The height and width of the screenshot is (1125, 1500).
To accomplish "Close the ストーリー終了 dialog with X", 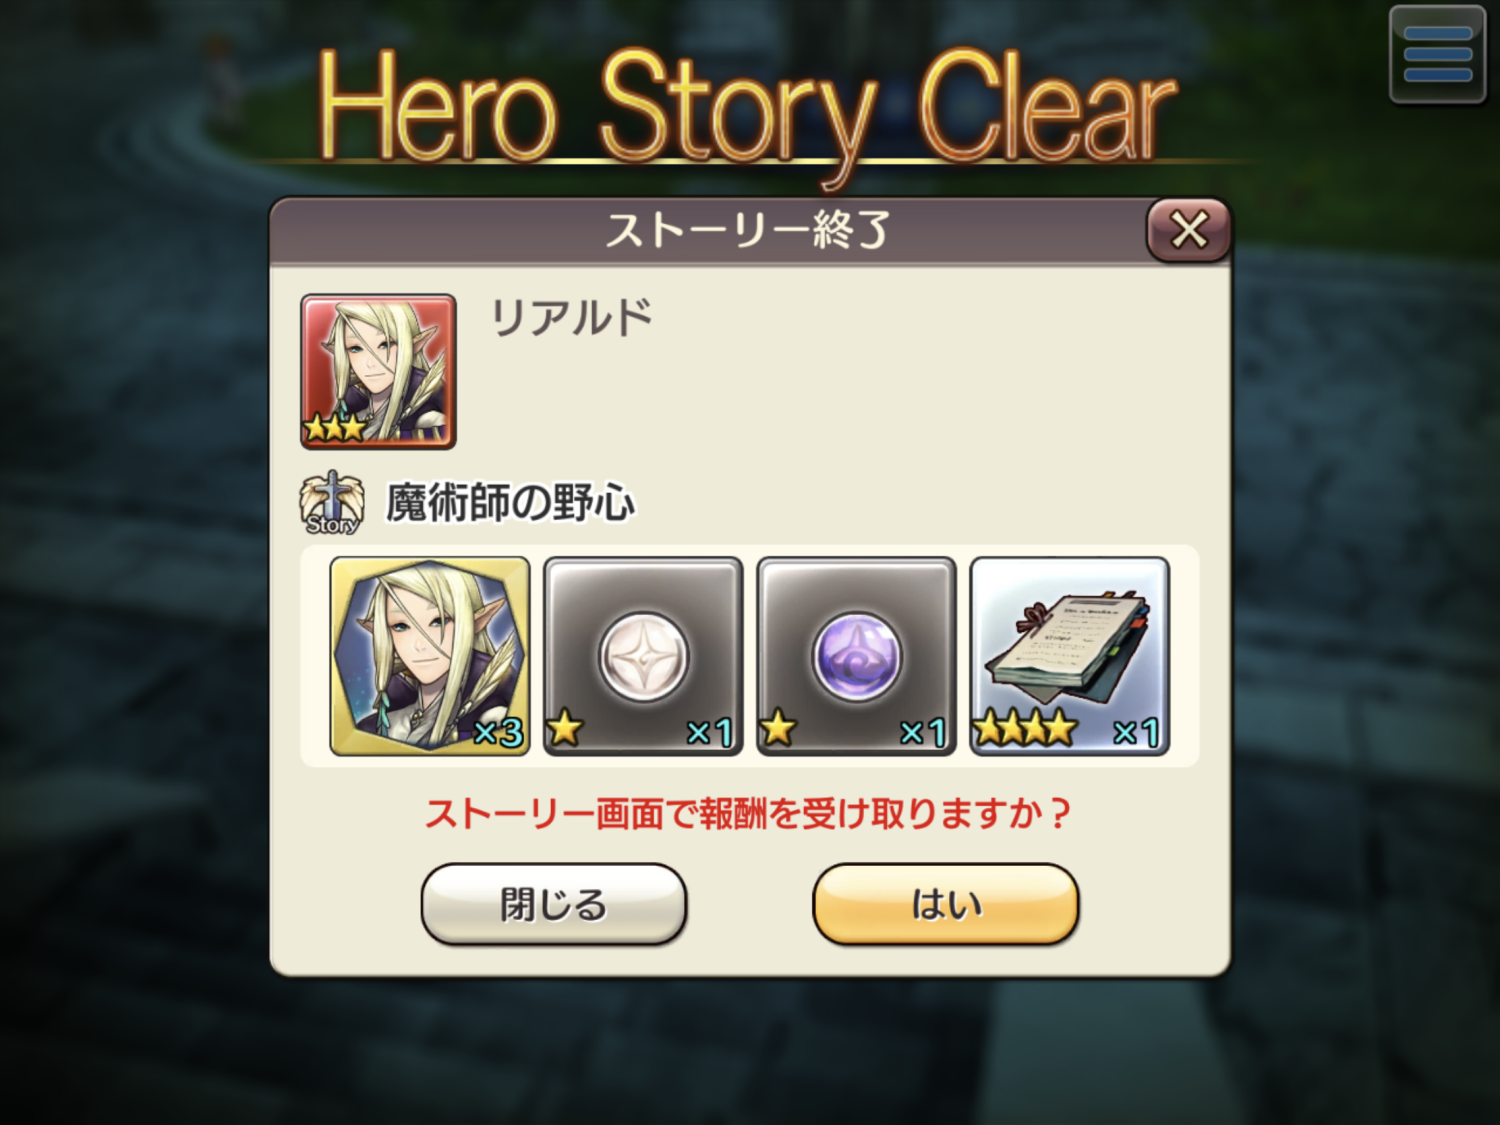I will [1188, 230].
